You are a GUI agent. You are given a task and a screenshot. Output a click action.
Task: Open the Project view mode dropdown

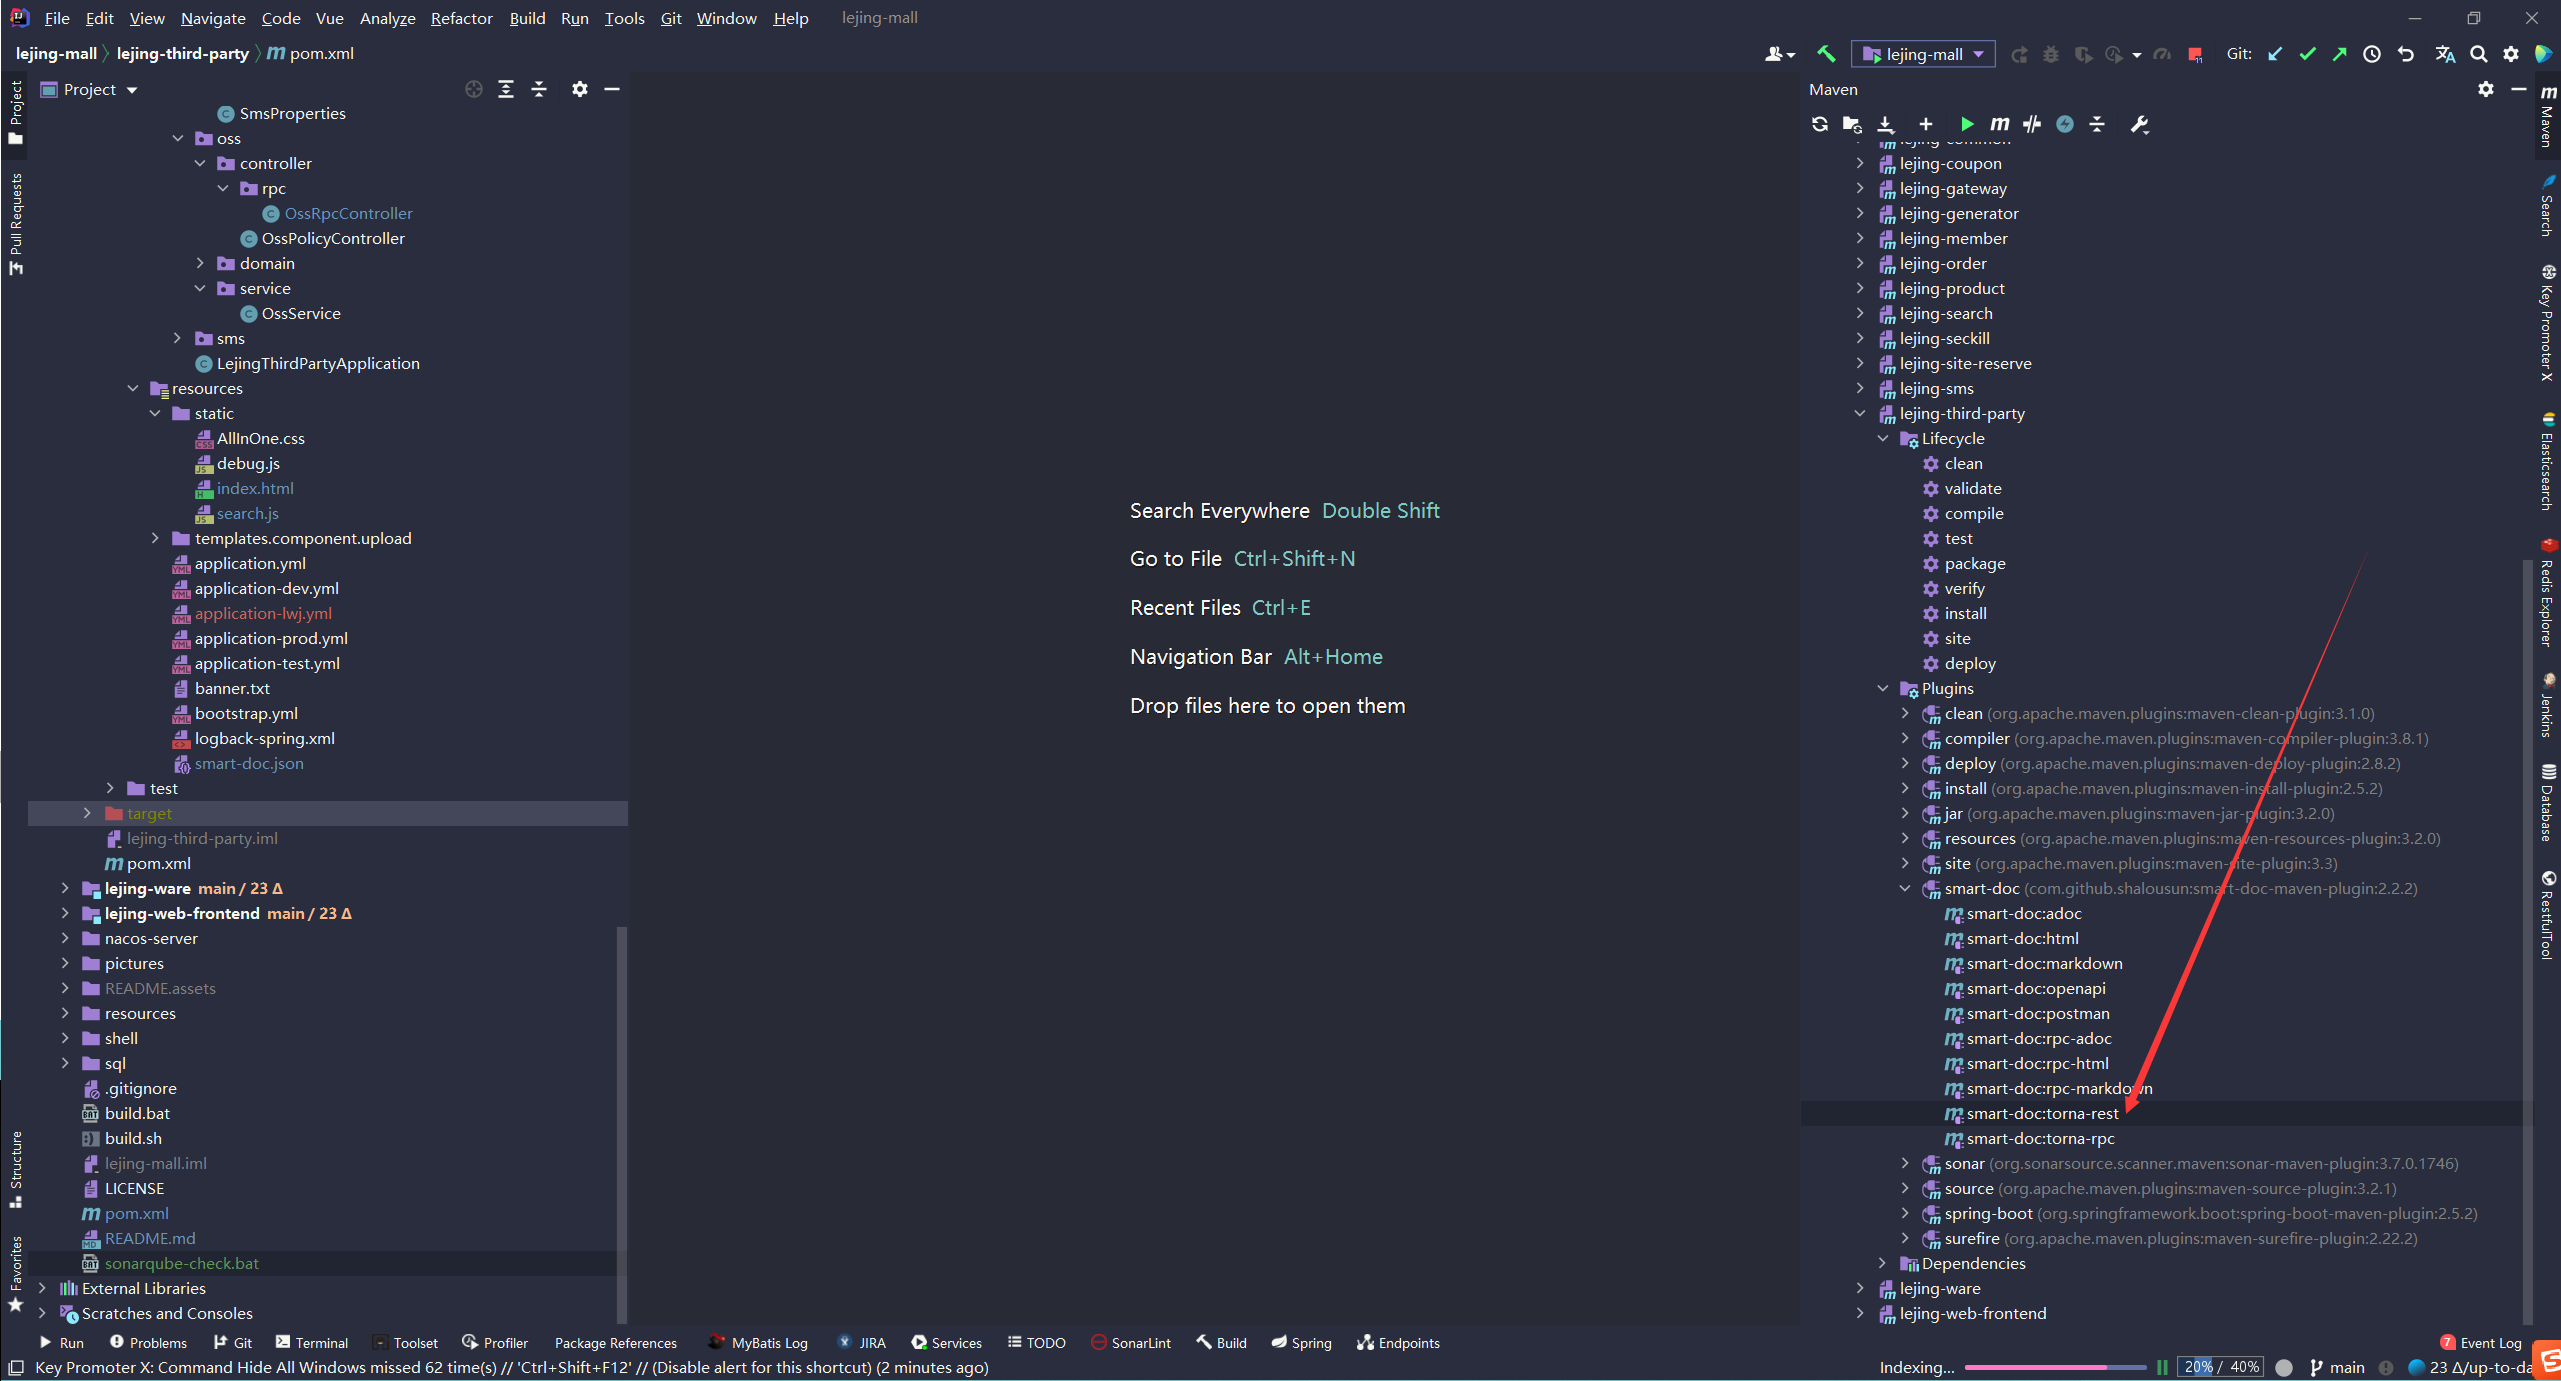click(x=89, y=89)
